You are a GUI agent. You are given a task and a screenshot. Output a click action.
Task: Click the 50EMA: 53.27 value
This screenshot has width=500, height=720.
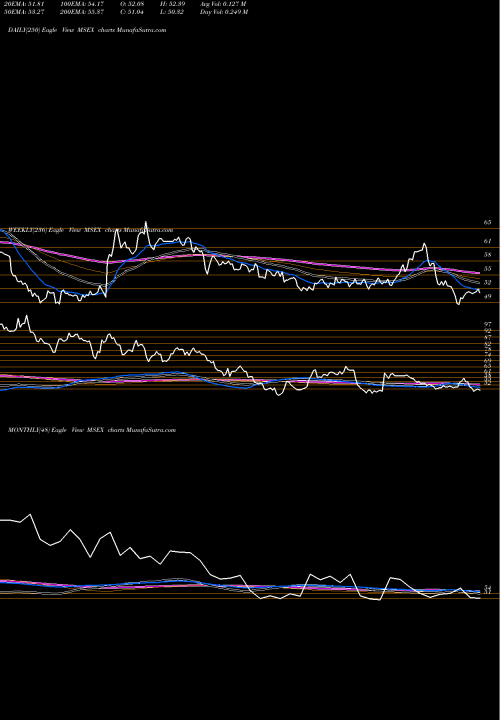pyautogui.click(x=25, y=11)
